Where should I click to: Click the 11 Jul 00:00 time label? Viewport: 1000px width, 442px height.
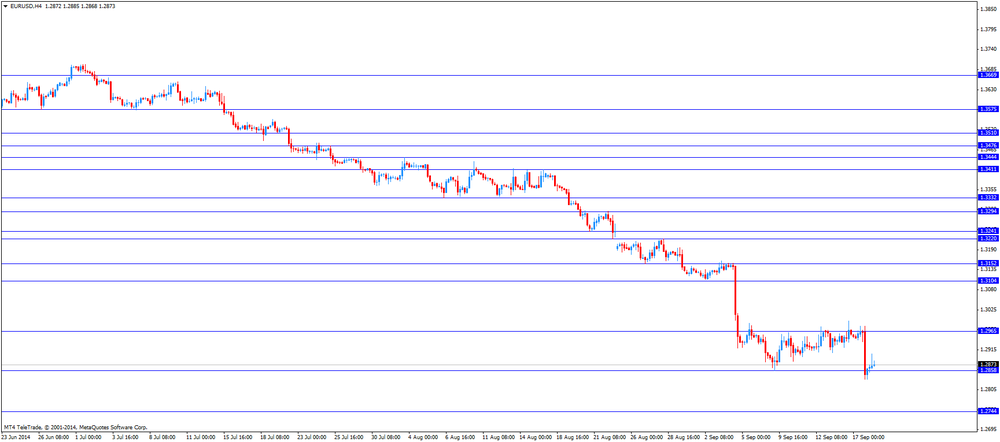pyautogui.click(x=201, y=438)
